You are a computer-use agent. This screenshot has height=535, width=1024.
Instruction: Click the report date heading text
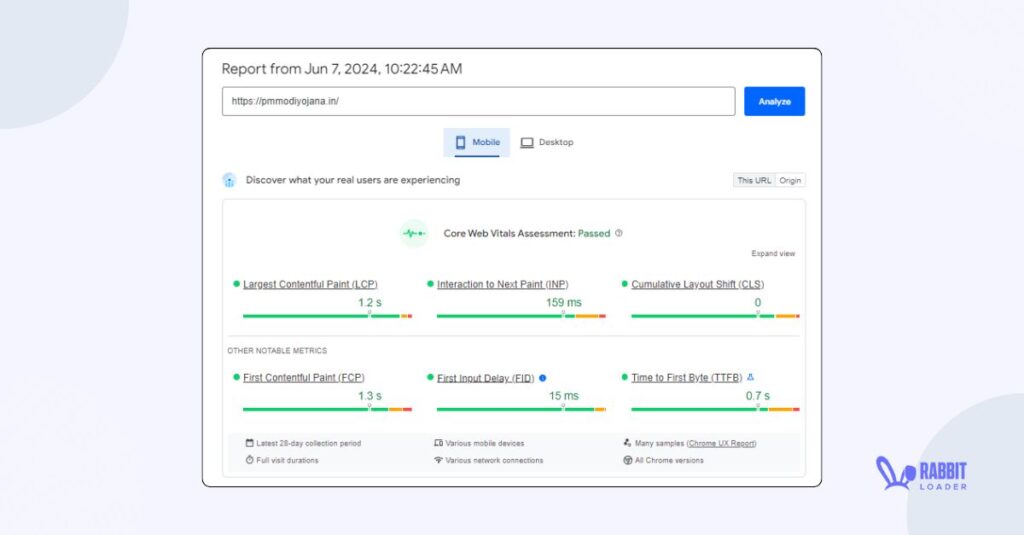click(x=342, y=69)
